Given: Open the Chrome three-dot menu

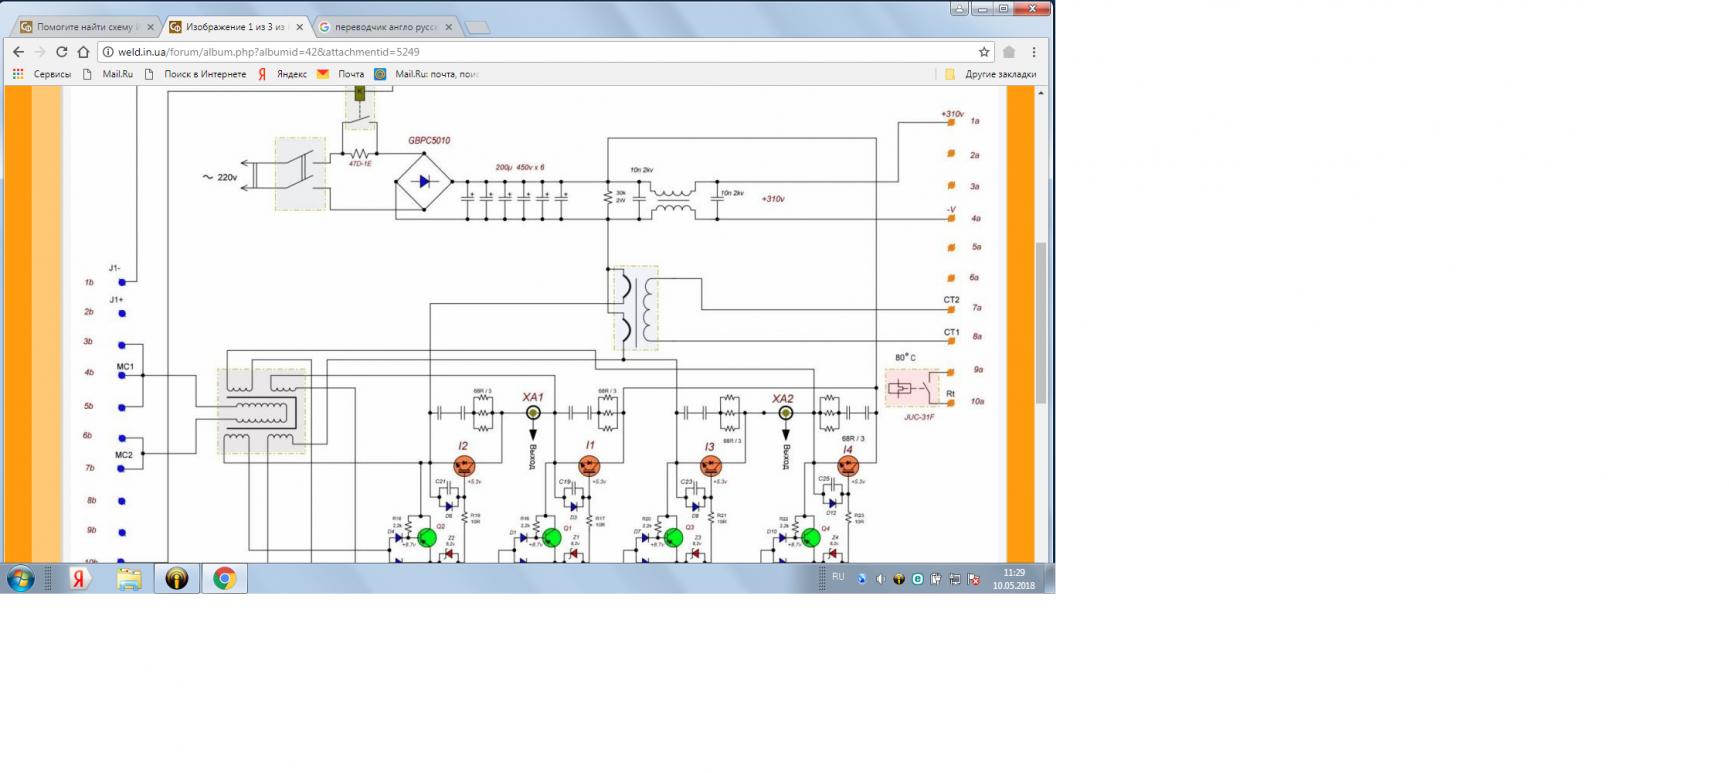Looking at the screenshot, I should 1034,52.
